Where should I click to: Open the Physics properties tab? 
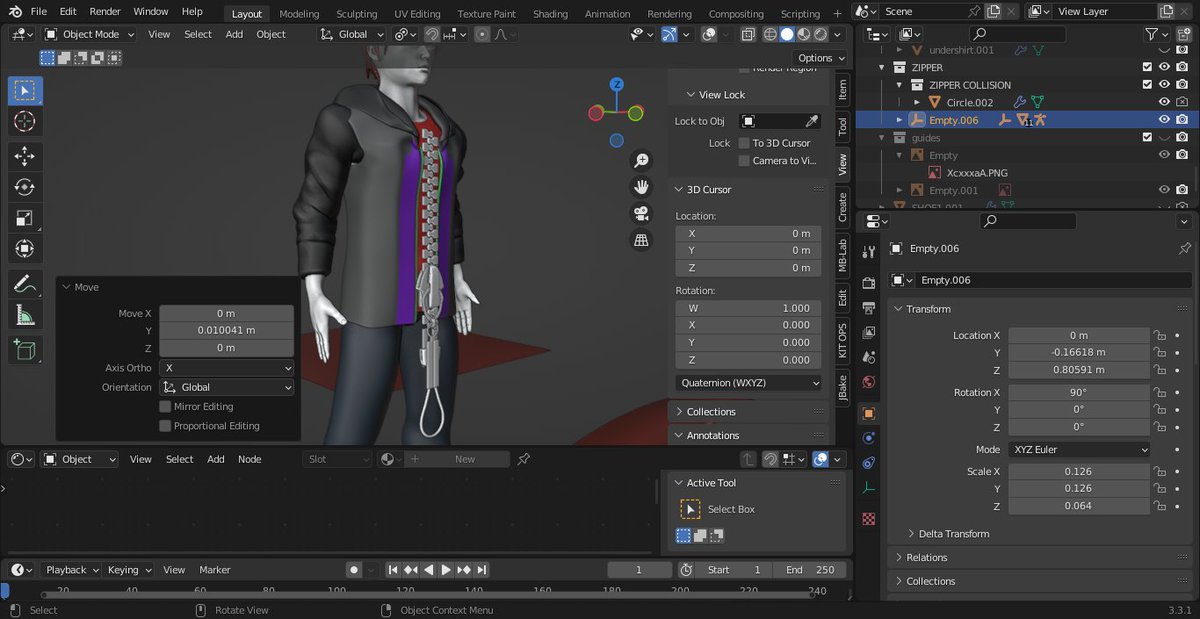click(868, 438)
